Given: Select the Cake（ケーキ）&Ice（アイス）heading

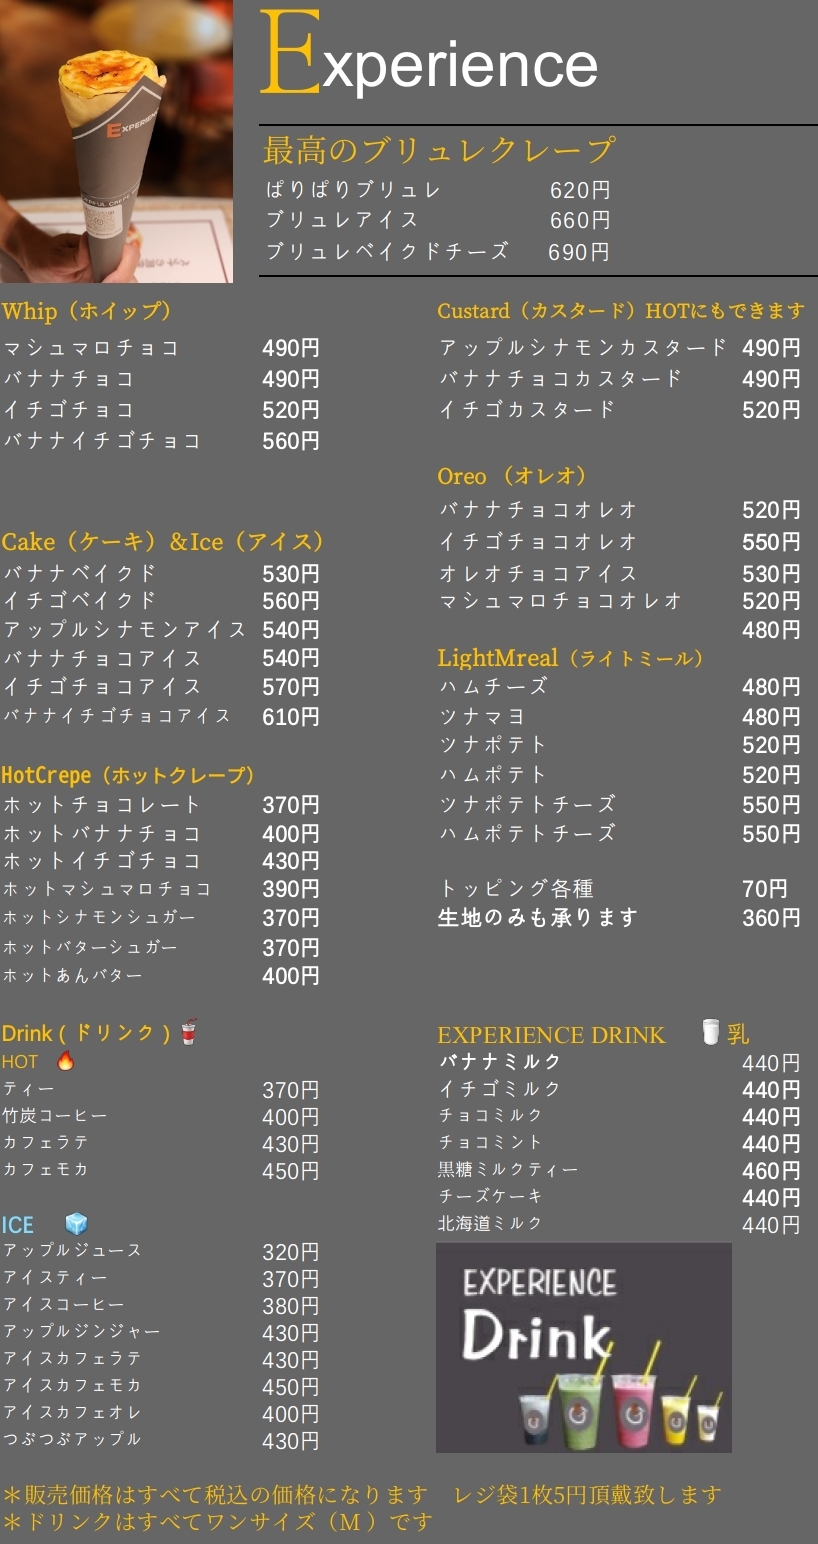Looking at the screenshot, I should point(164,542).
